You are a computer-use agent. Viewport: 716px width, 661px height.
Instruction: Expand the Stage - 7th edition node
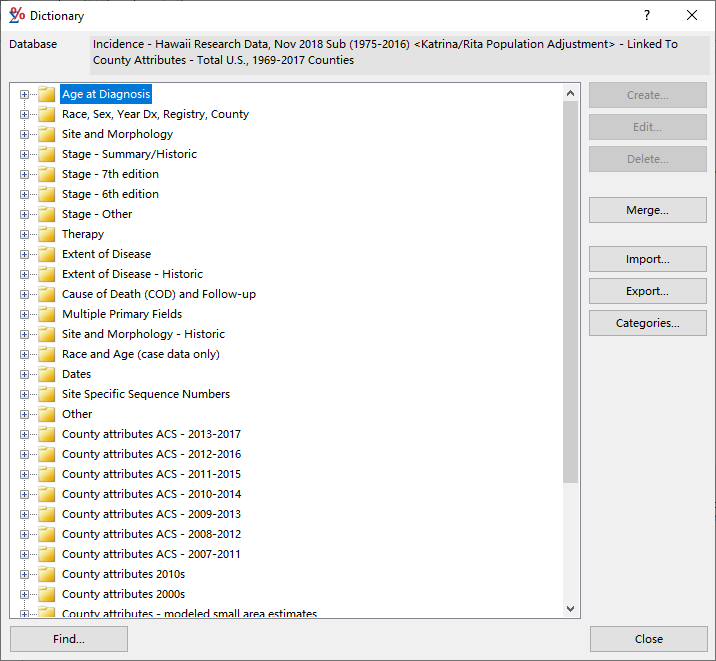[x=24, y=175]
